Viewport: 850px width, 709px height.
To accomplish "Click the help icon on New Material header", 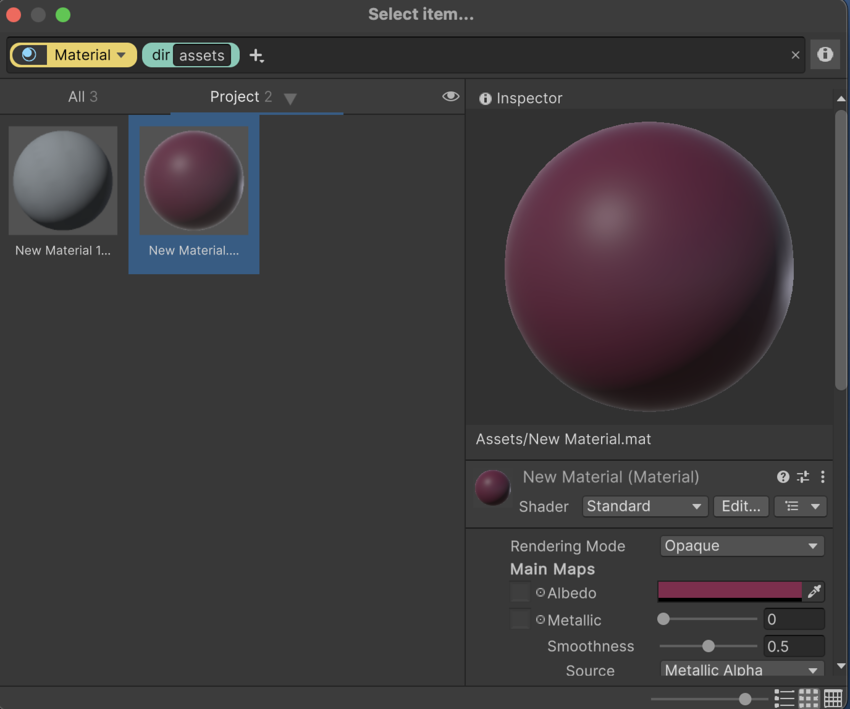I will coord(782,477).
